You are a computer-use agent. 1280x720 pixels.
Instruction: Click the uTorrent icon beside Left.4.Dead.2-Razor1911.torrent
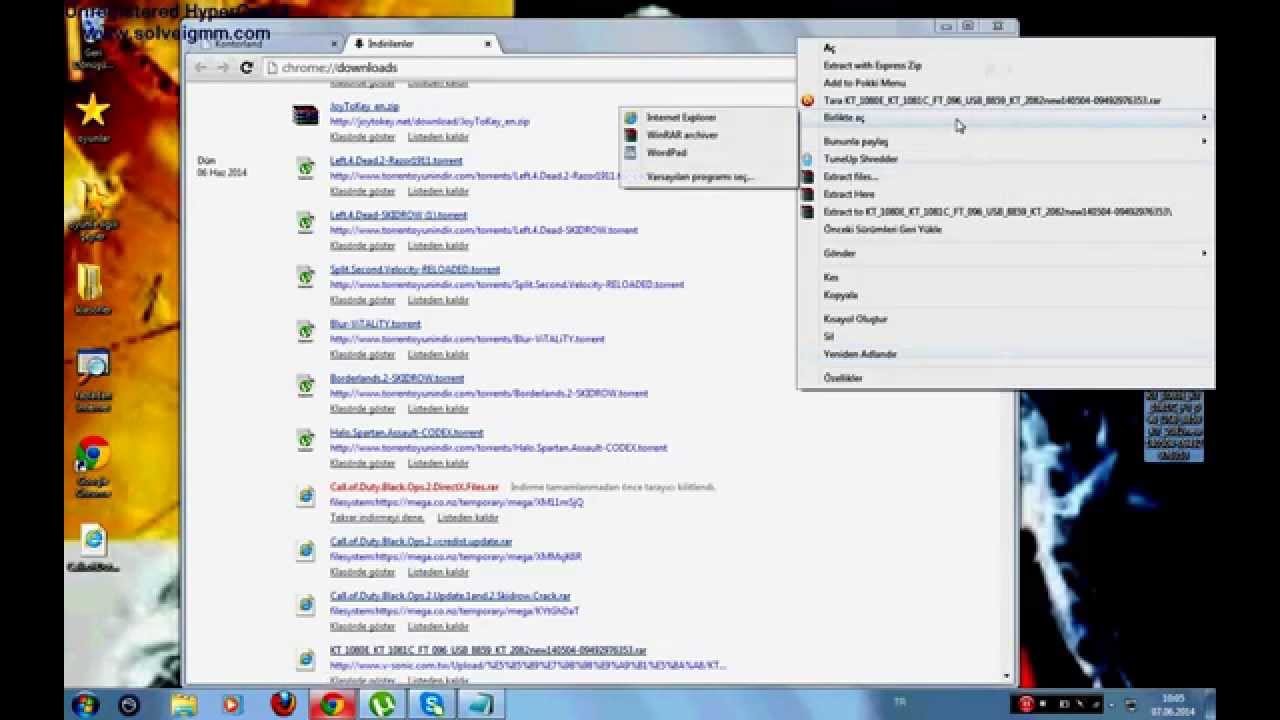(306, 168)
